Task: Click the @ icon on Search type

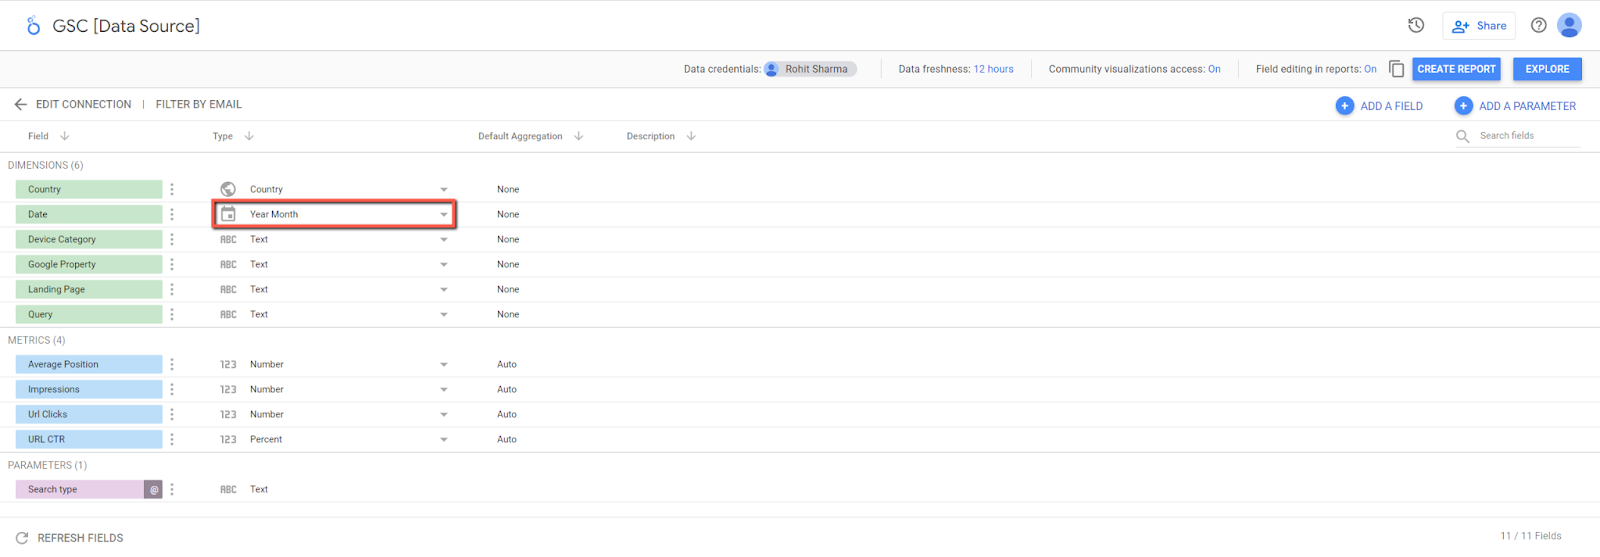Action: click(154, 489)
